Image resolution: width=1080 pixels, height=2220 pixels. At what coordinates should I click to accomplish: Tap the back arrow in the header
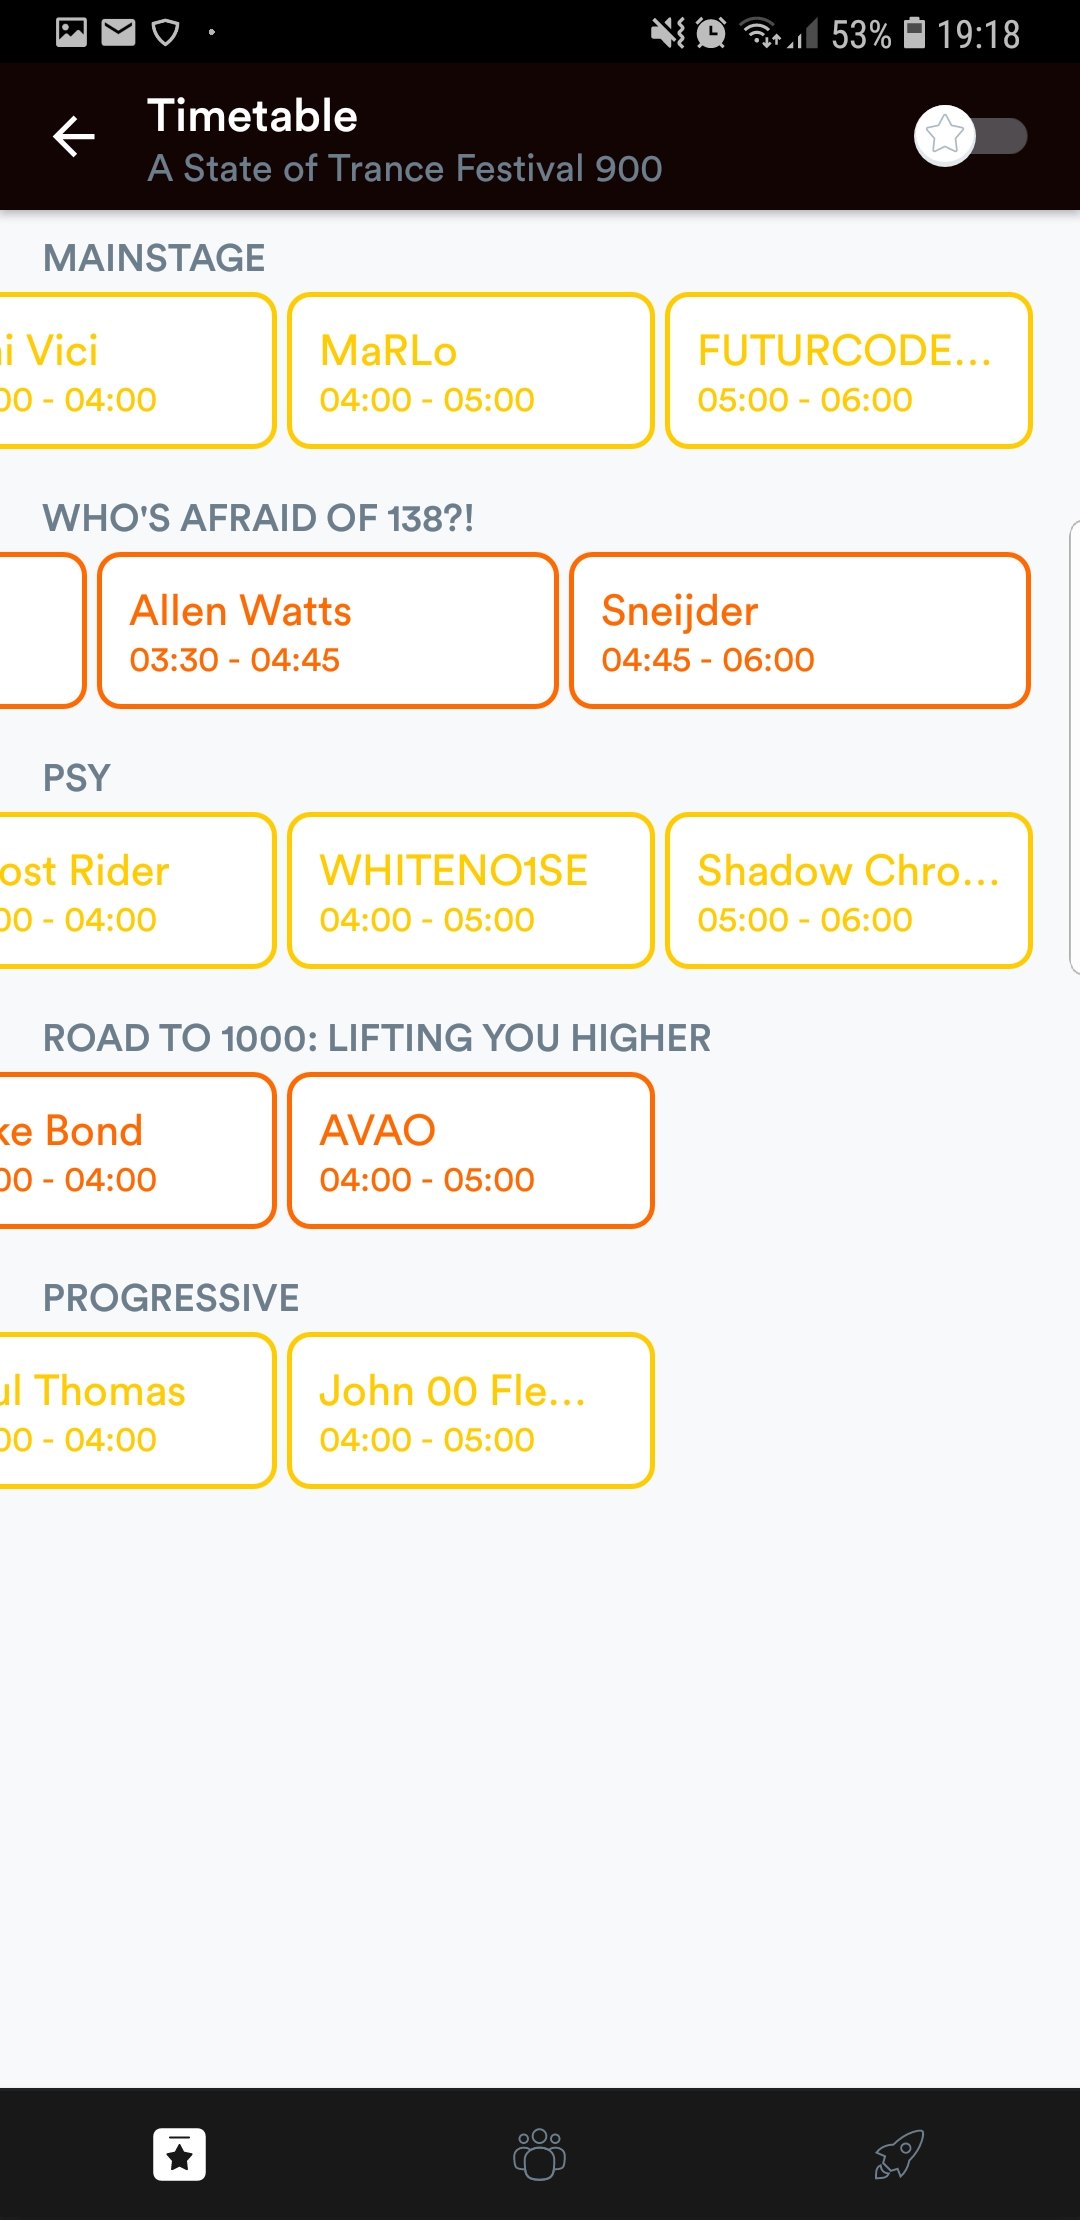74,137
